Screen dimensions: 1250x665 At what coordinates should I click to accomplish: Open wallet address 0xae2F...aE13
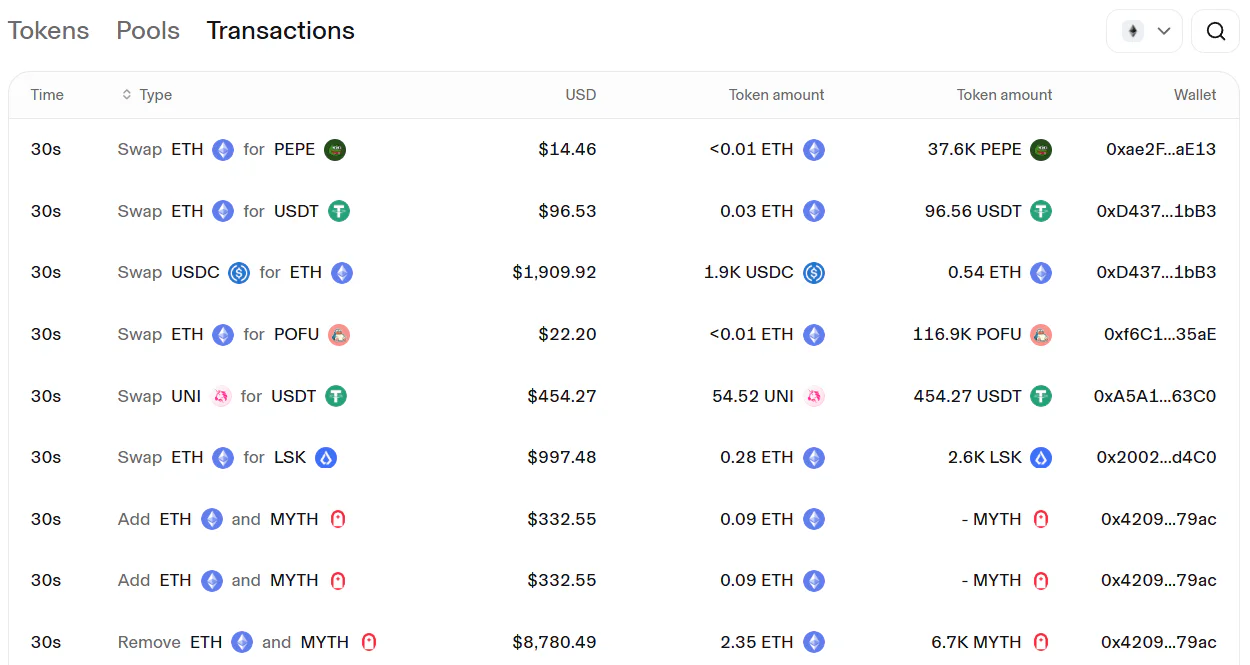click(1160, 150)
